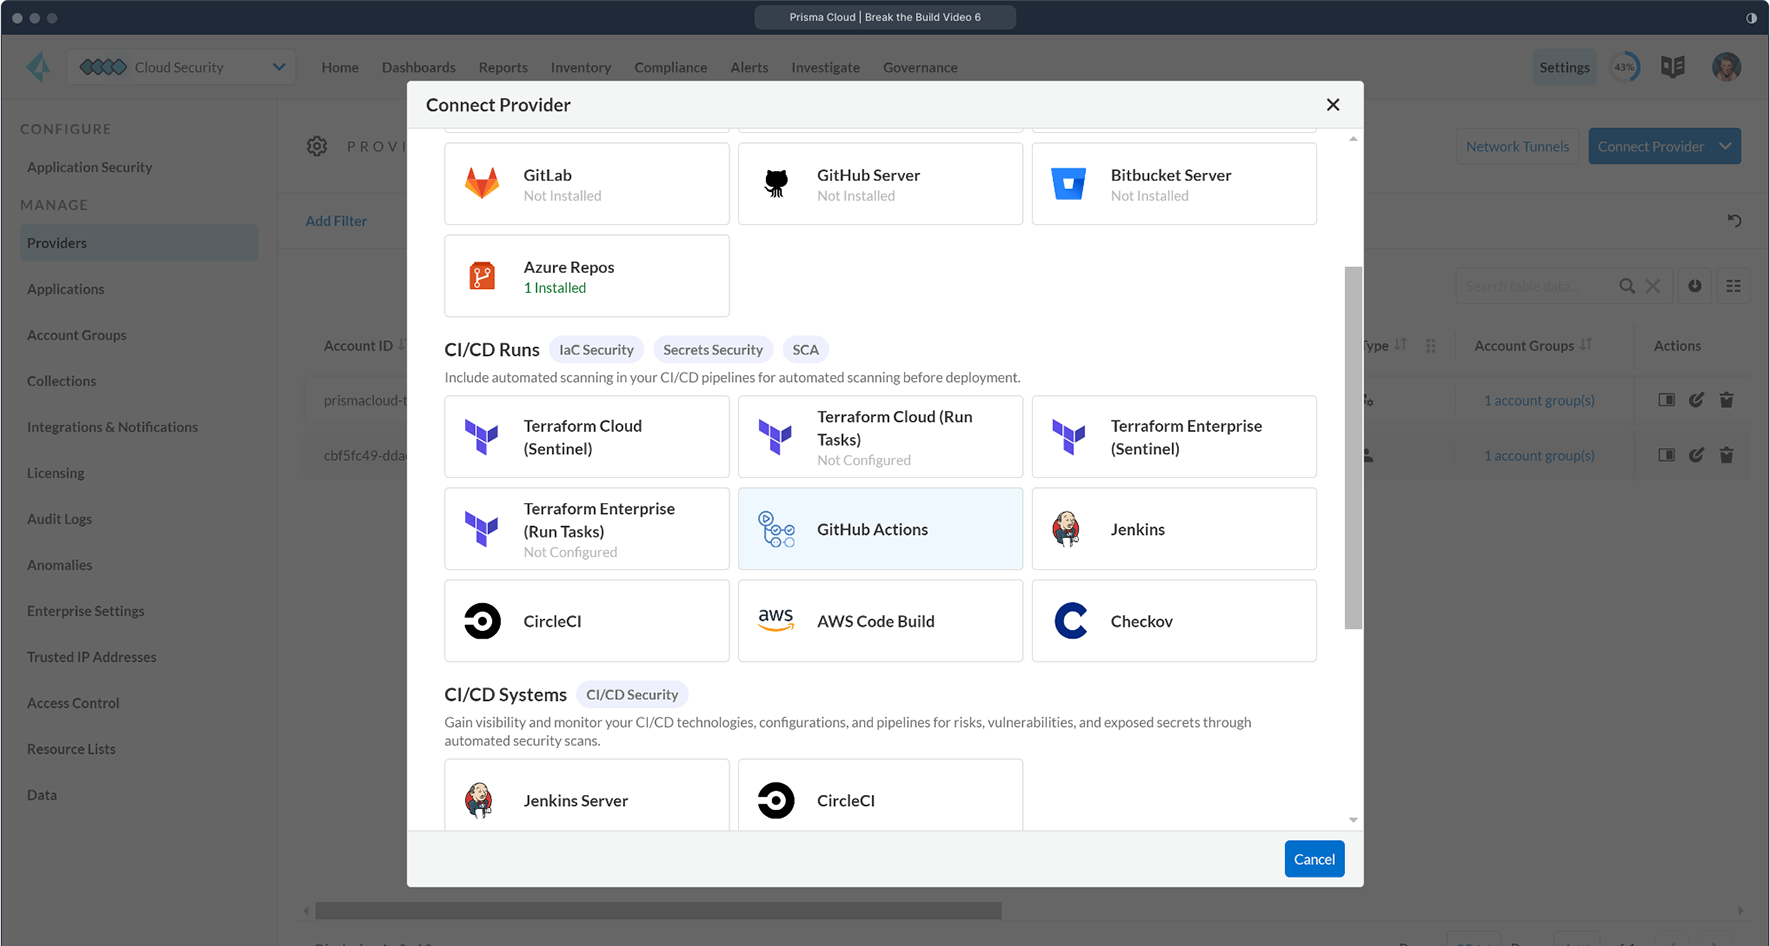Screen dimensions: 1770x946
Task: Click the edit pencil icon for prismacloud account
Action: [x=1696, y=399]
